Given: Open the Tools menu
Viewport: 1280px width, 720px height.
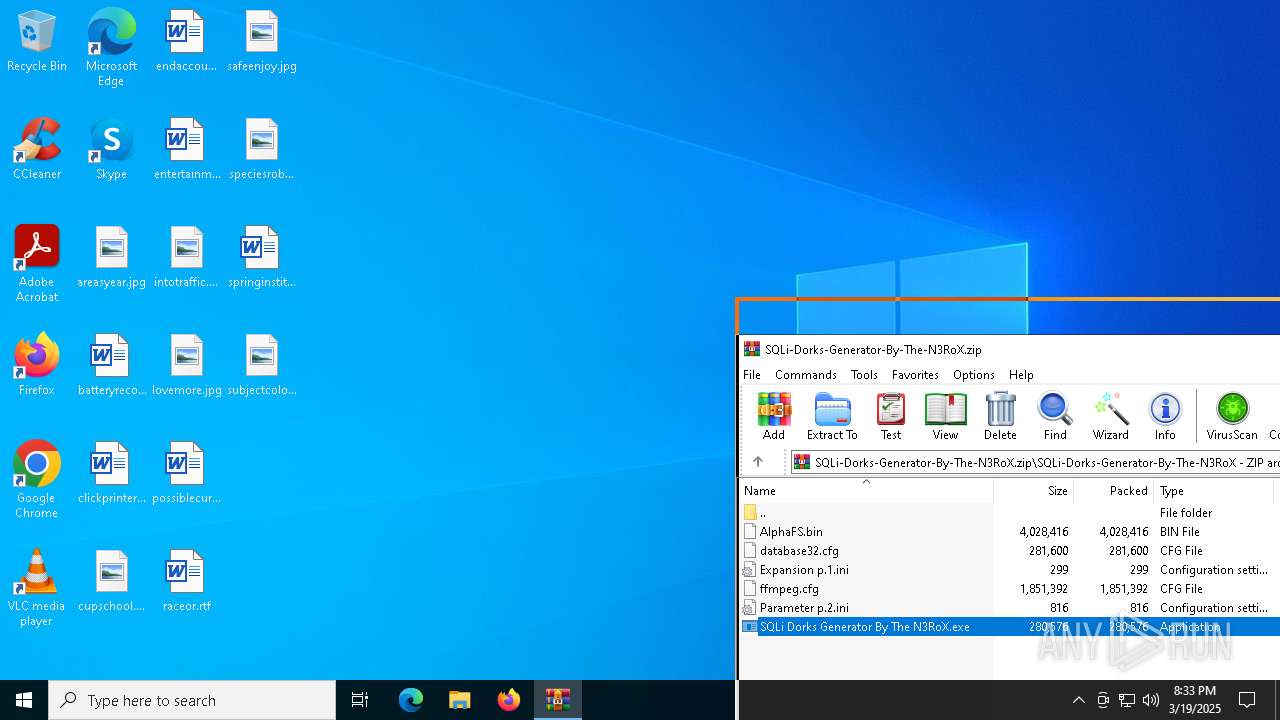Looking at the screenshot, I should click(864, 375).
